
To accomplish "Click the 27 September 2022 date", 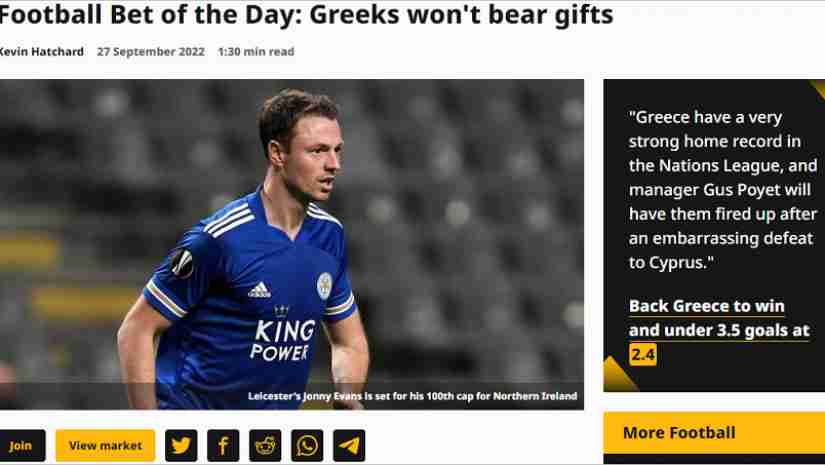I will tap(150, 52).
